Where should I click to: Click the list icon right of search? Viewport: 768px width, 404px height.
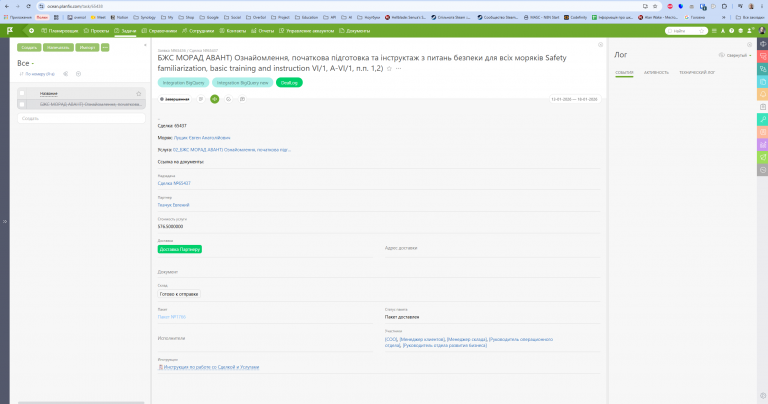tap(714, 31)
